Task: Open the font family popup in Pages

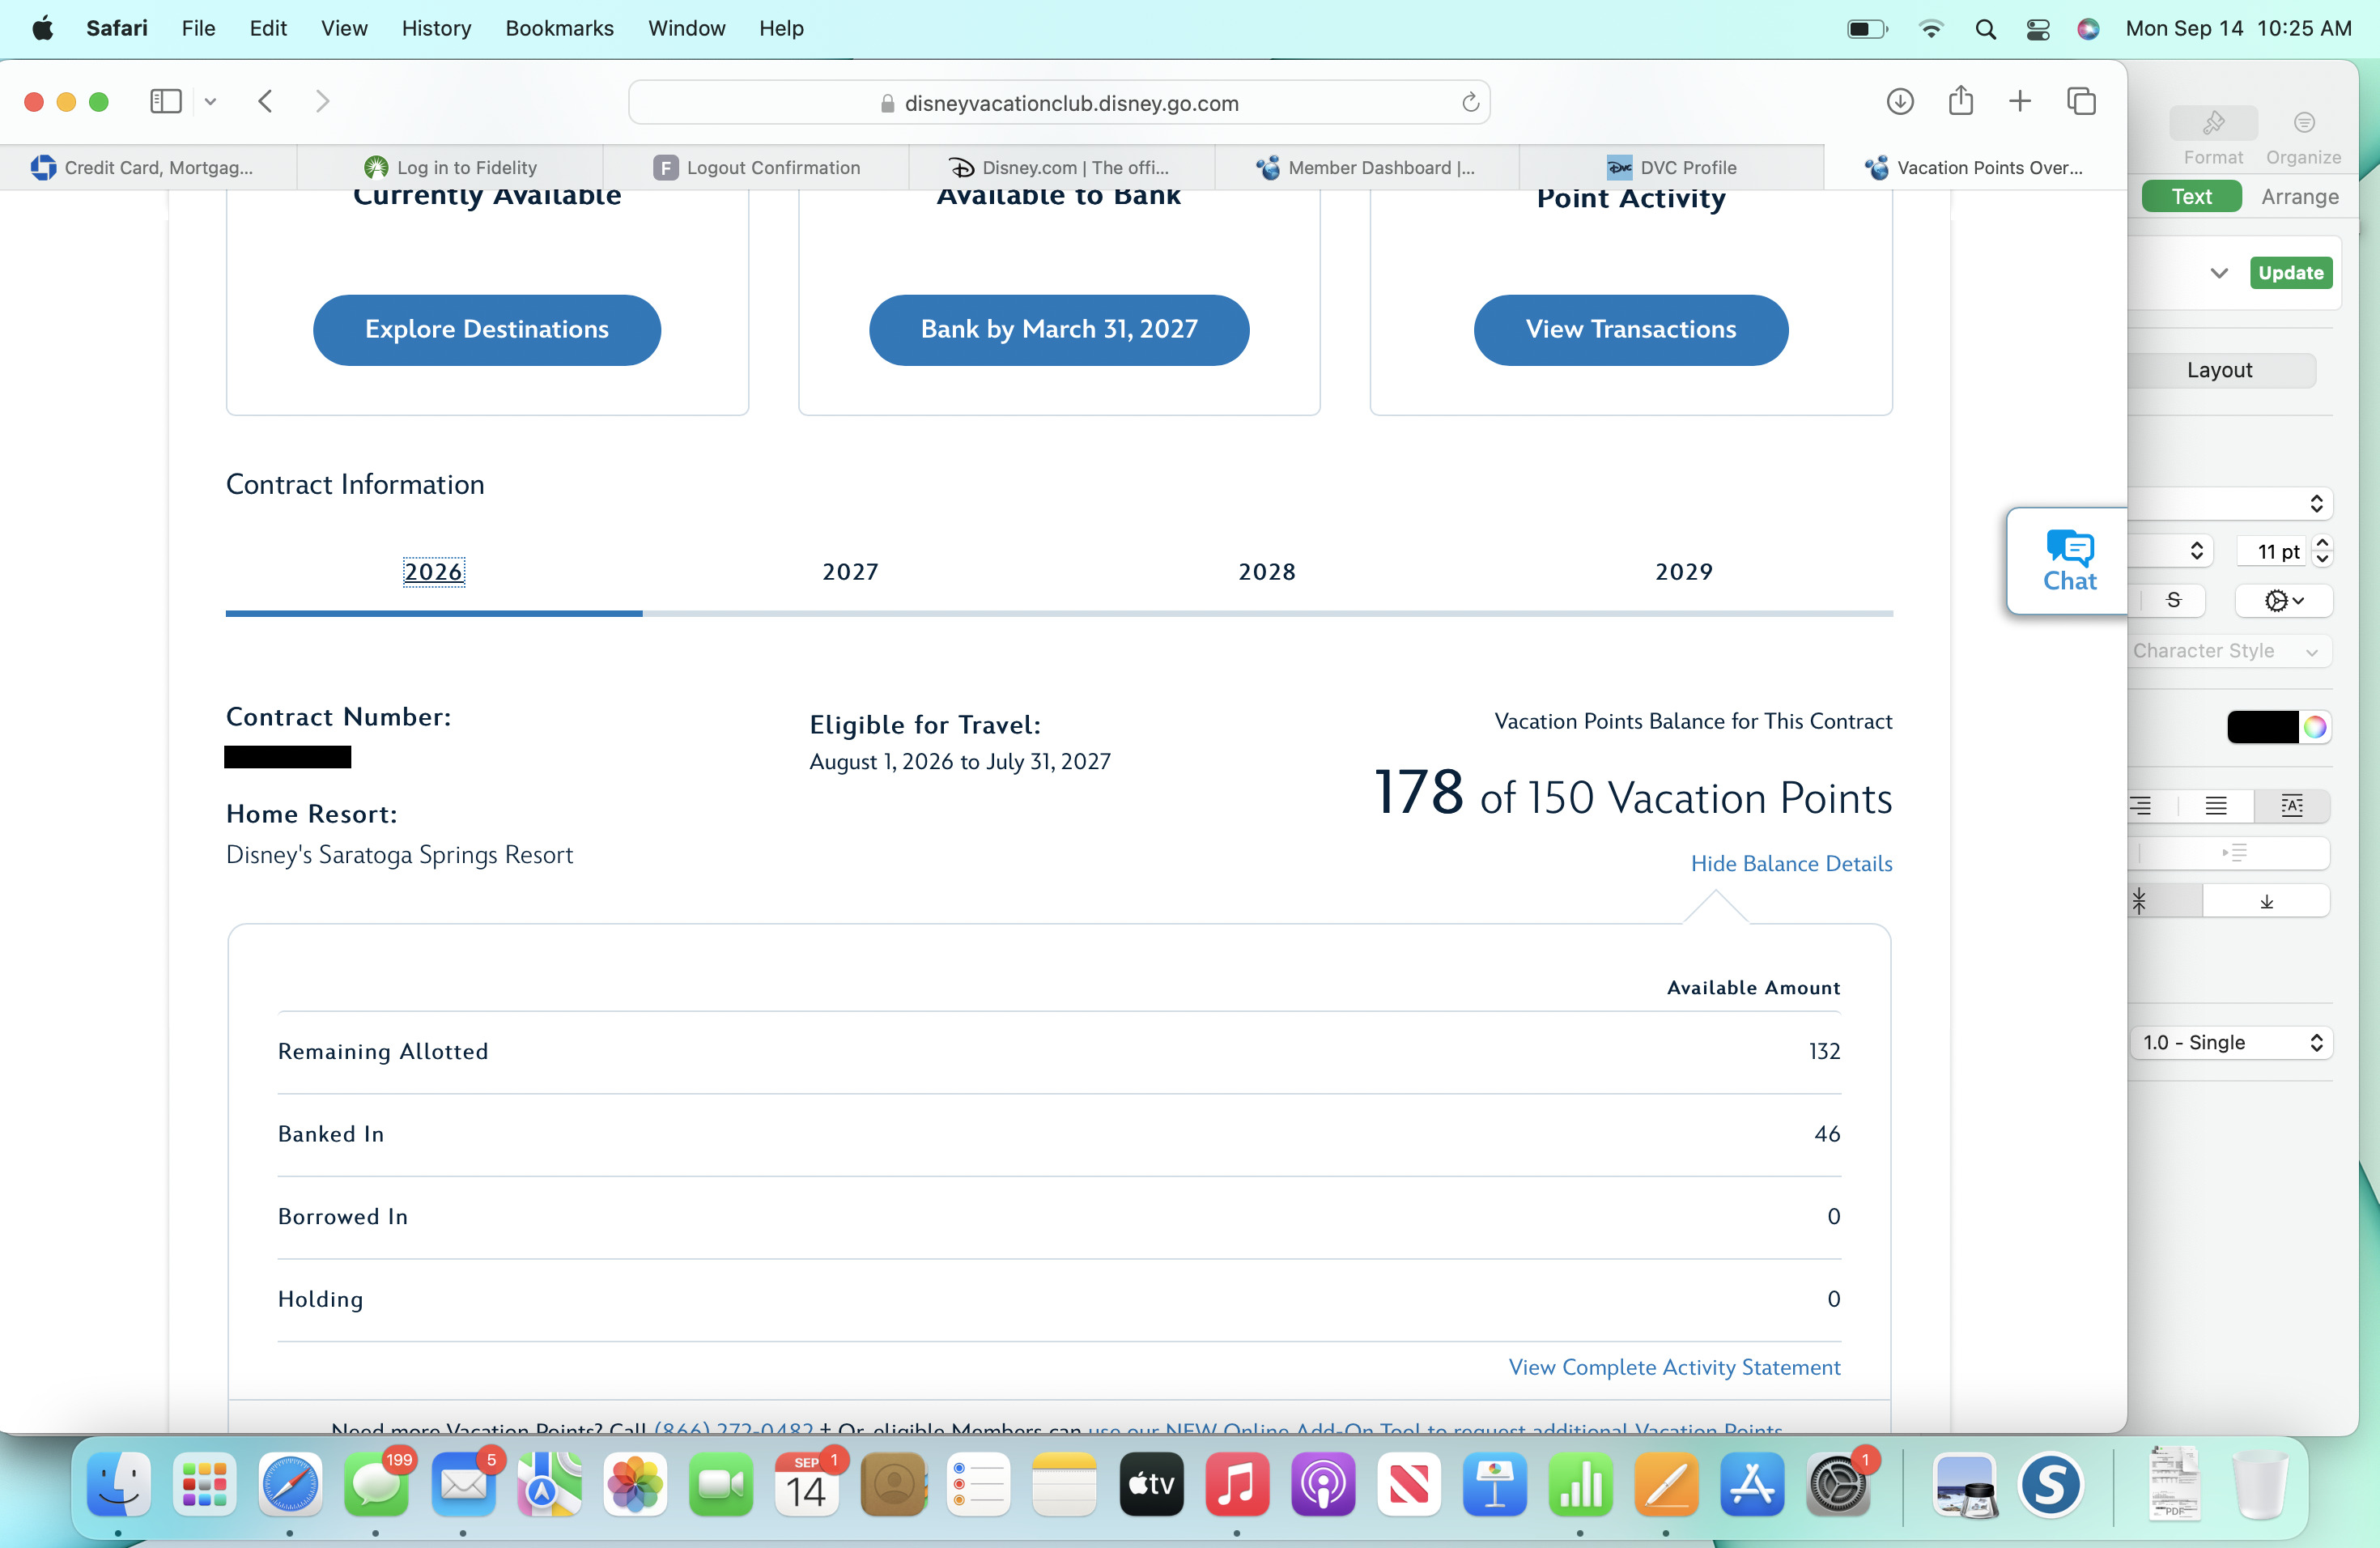Action: pos(2230,504)
